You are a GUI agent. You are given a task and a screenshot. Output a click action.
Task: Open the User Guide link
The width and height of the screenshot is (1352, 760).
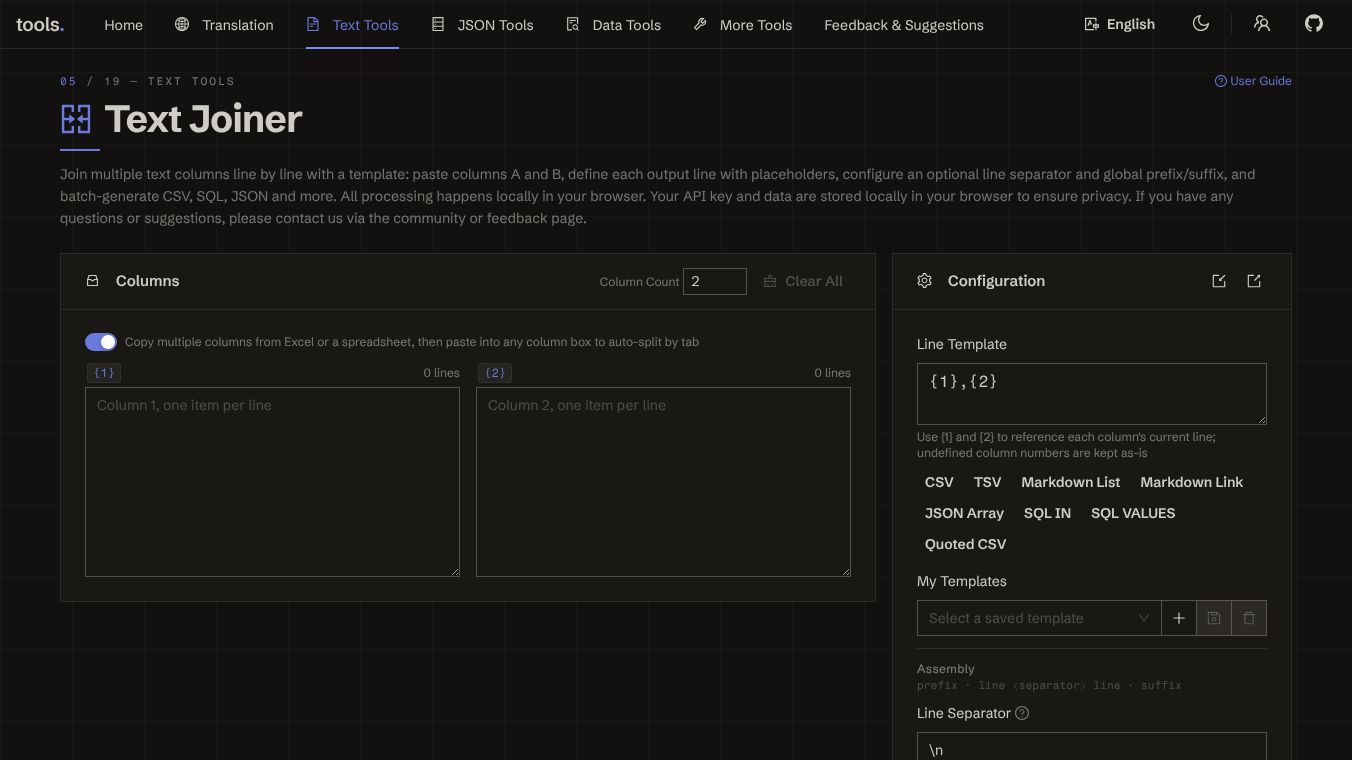pos(1253,81)
